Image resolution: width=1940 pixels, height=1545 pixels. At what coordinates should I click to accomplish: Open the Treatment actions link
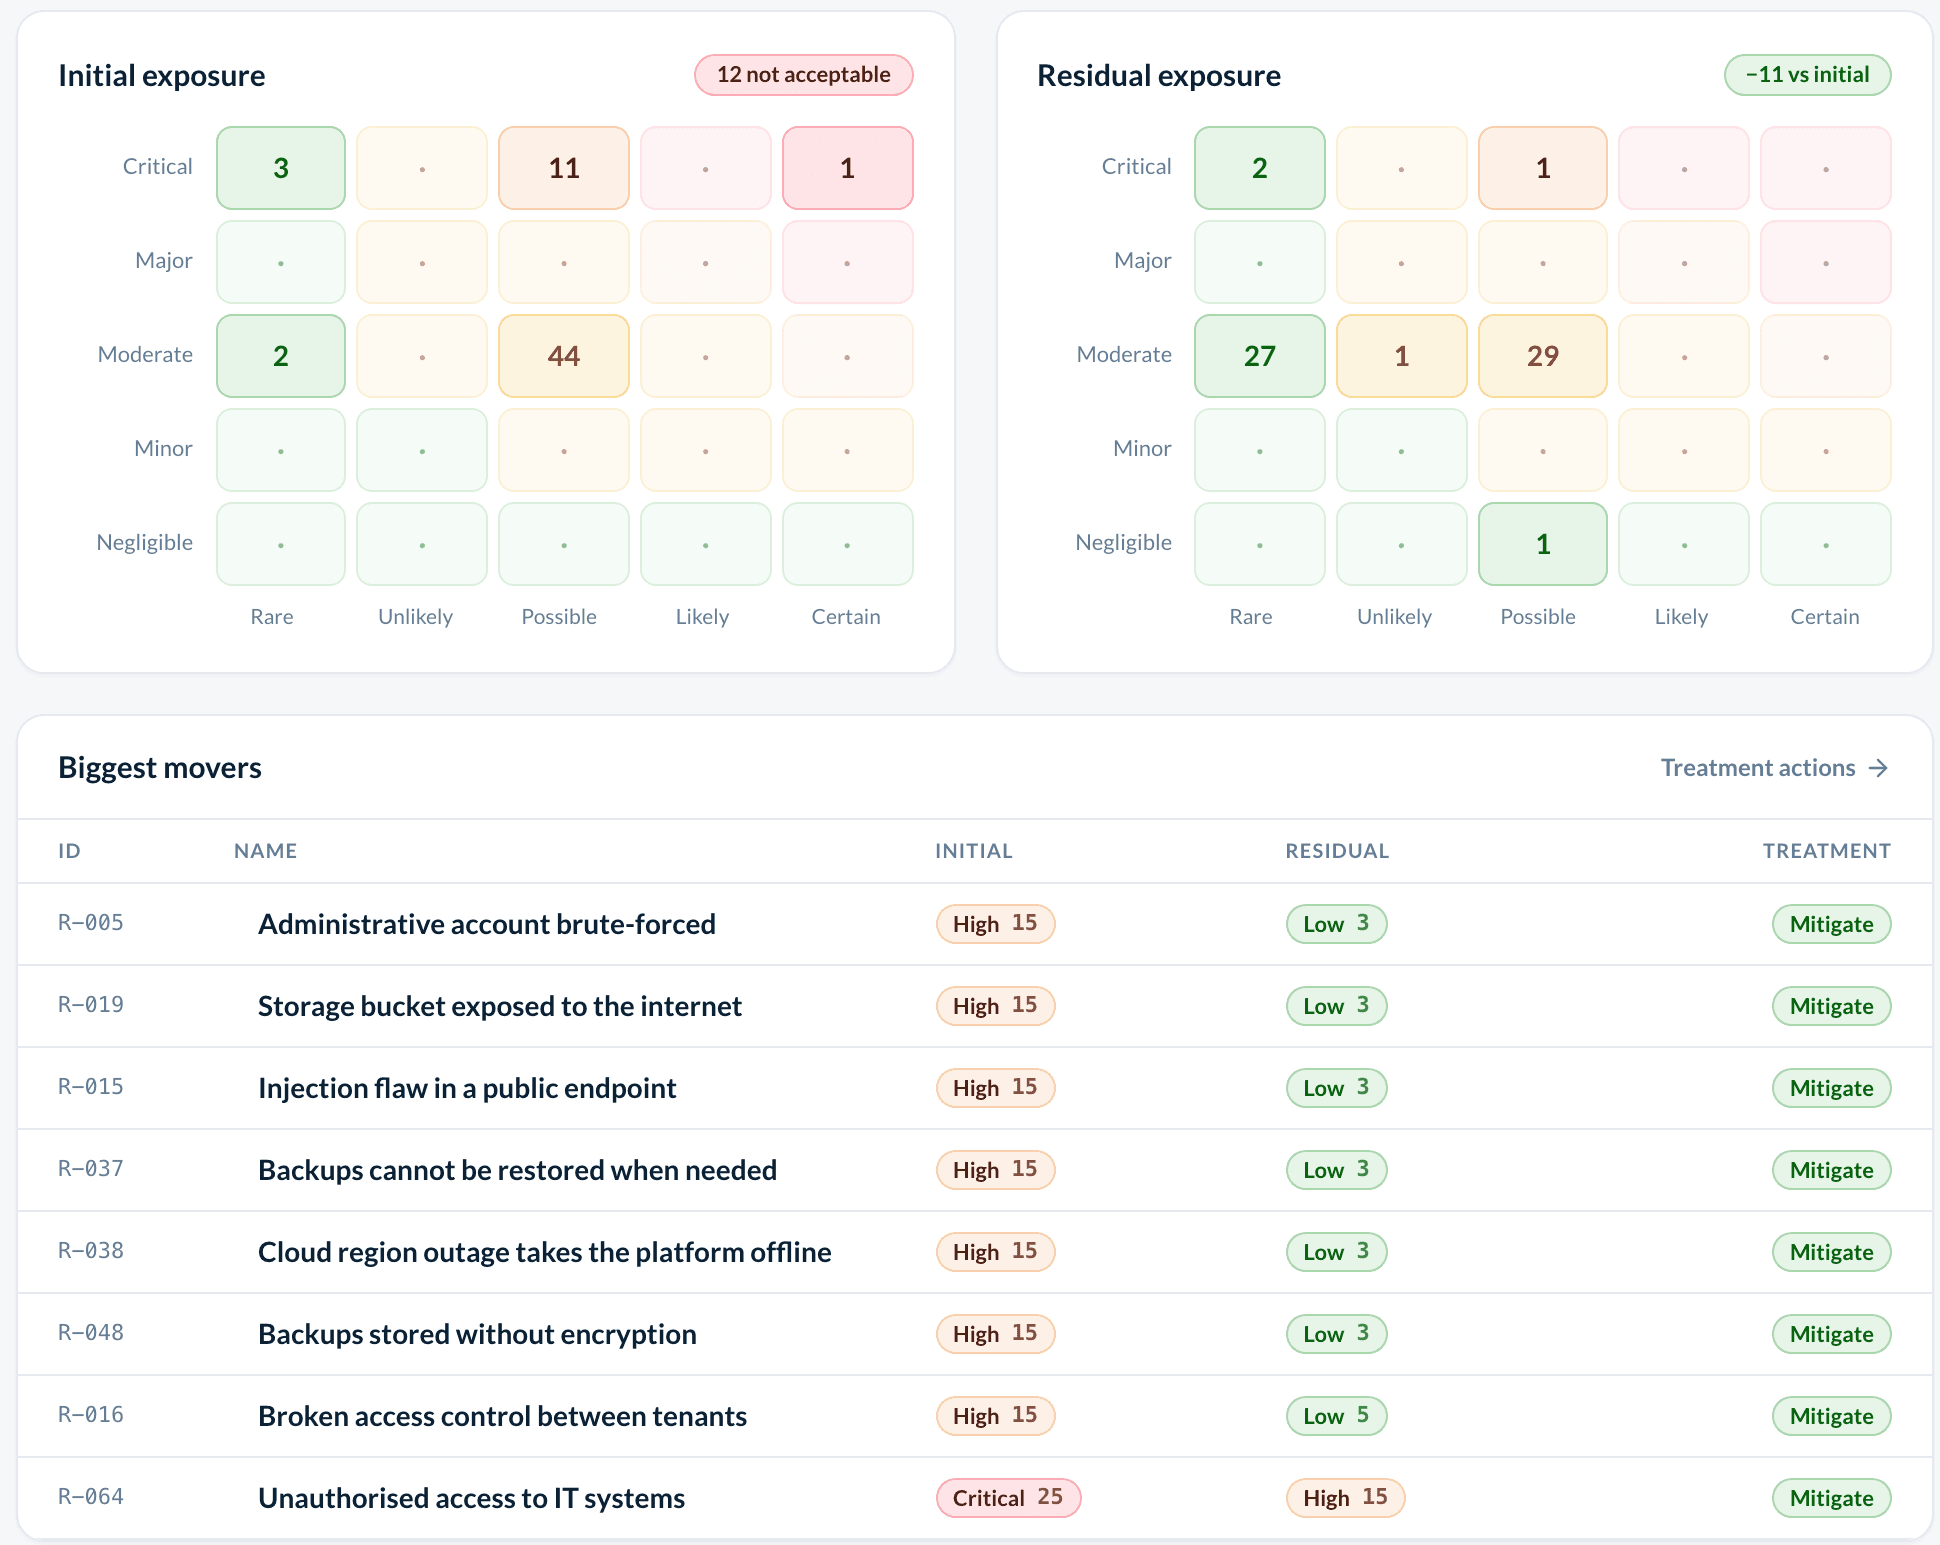(x=1775, y=768)
